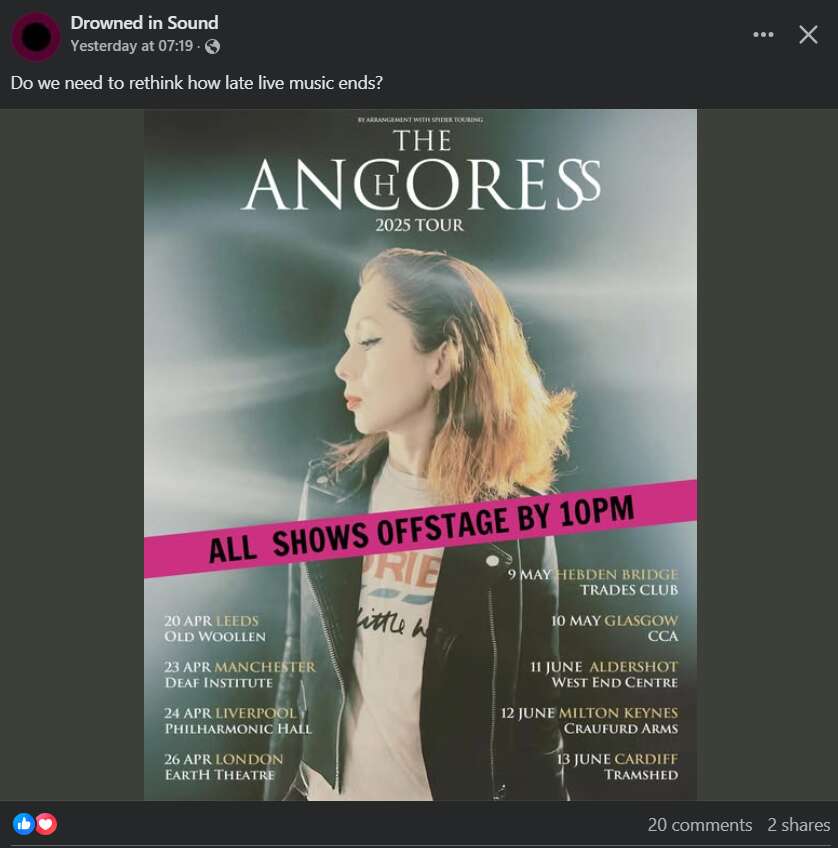Click the '26 Apr London Earth Theatre' listing
The width and height of the screenshot is (838, 848).
pos(223,767)
